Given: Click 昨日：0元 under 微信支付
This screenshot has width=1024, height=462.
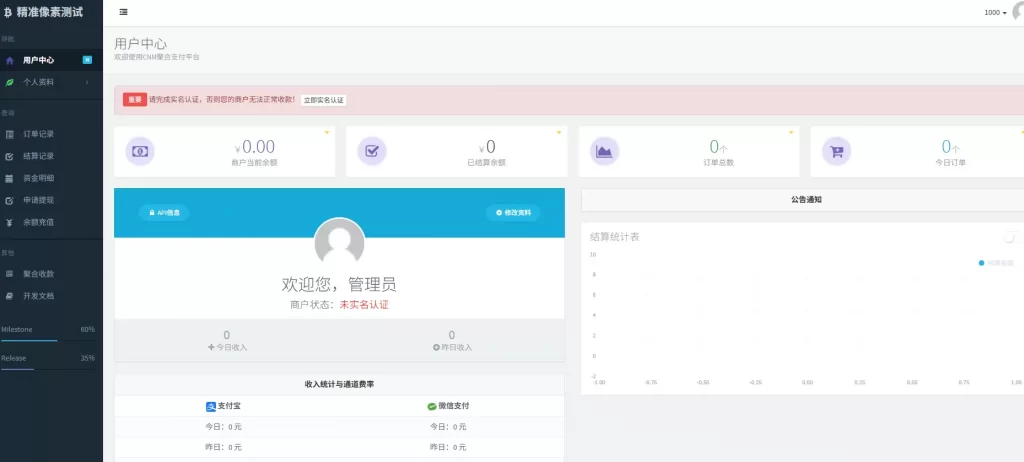Looking at the screenshot, I should (448, 448).
